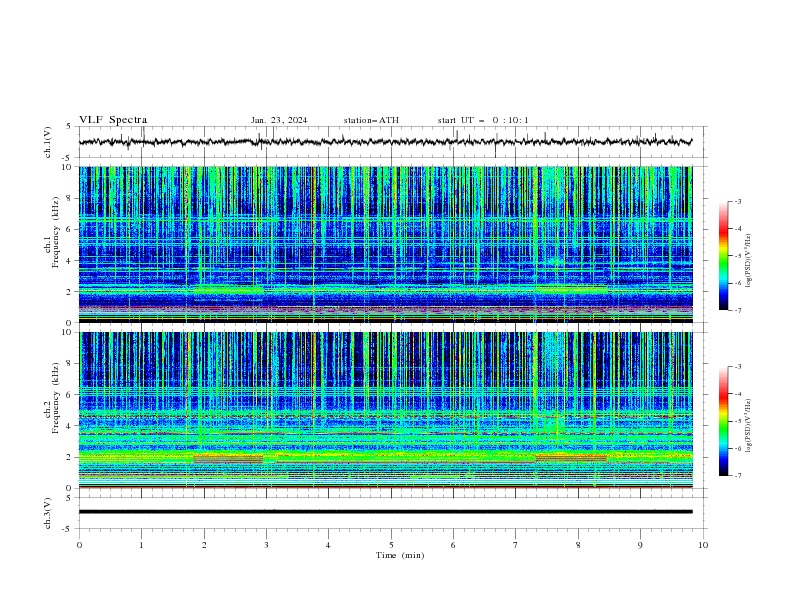The width and height of the screenshot is (792, 612).
Task: Click the "-3" label on the ch.1 color bar
Action: point(738,201)
